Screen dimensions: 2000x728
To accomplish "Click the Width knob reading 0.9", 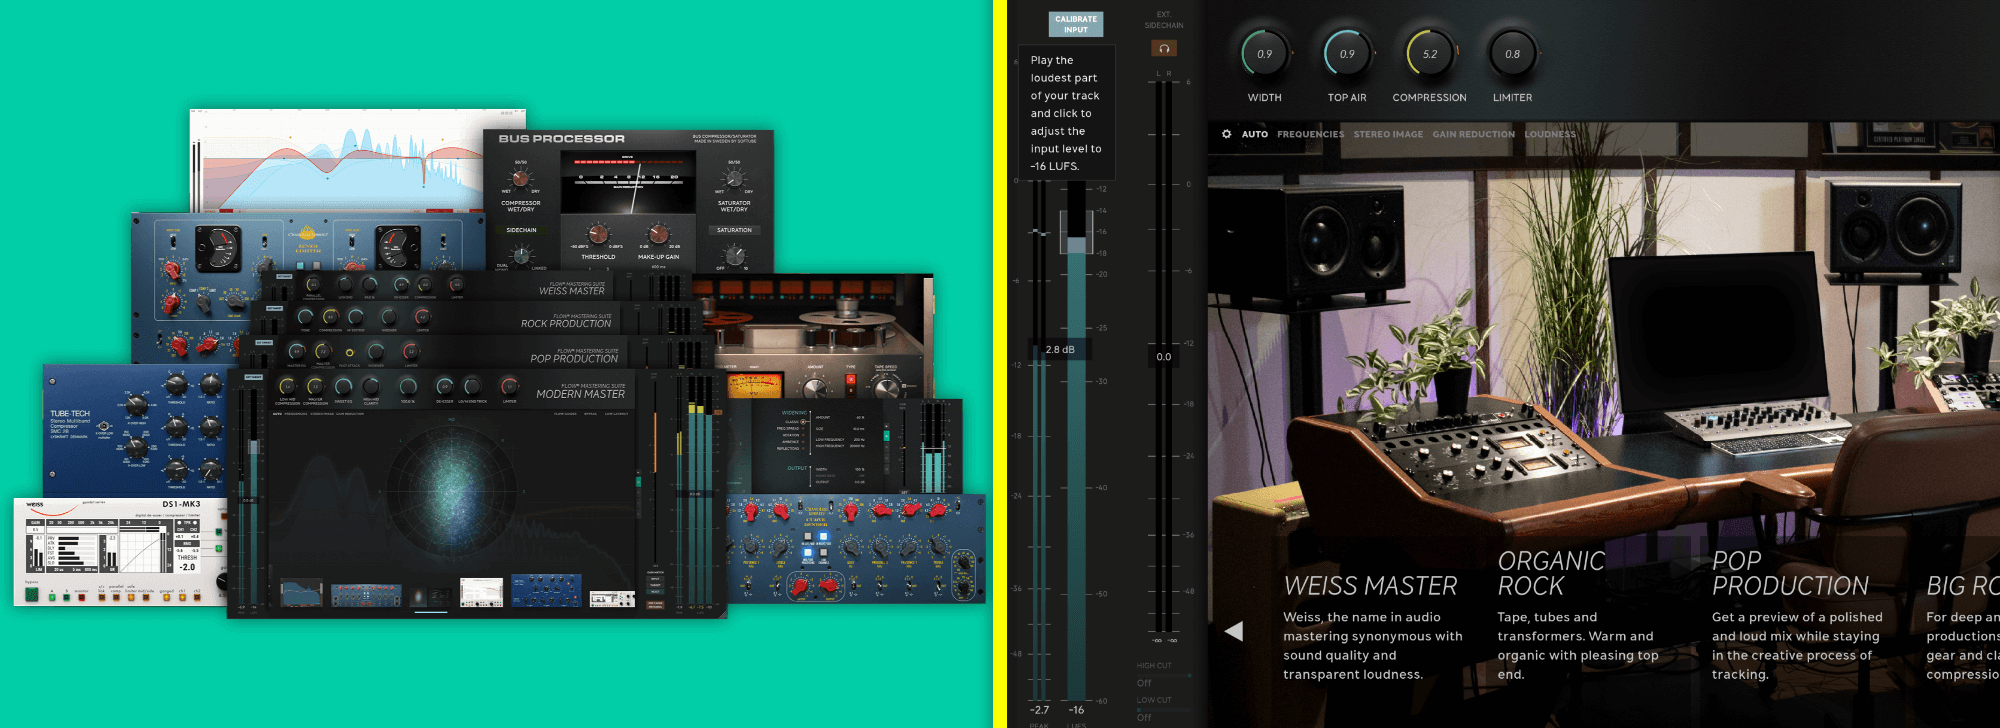I will 1264,54.
